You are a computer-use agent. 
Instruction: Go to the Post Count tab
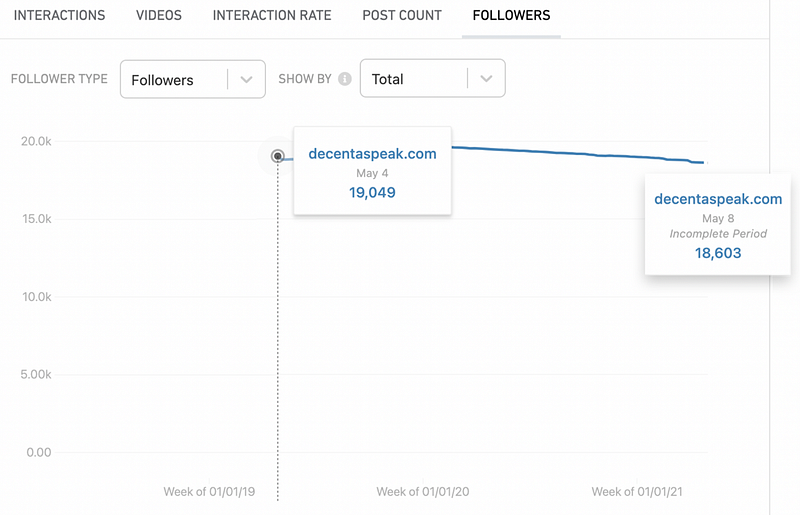coord(402,16)
